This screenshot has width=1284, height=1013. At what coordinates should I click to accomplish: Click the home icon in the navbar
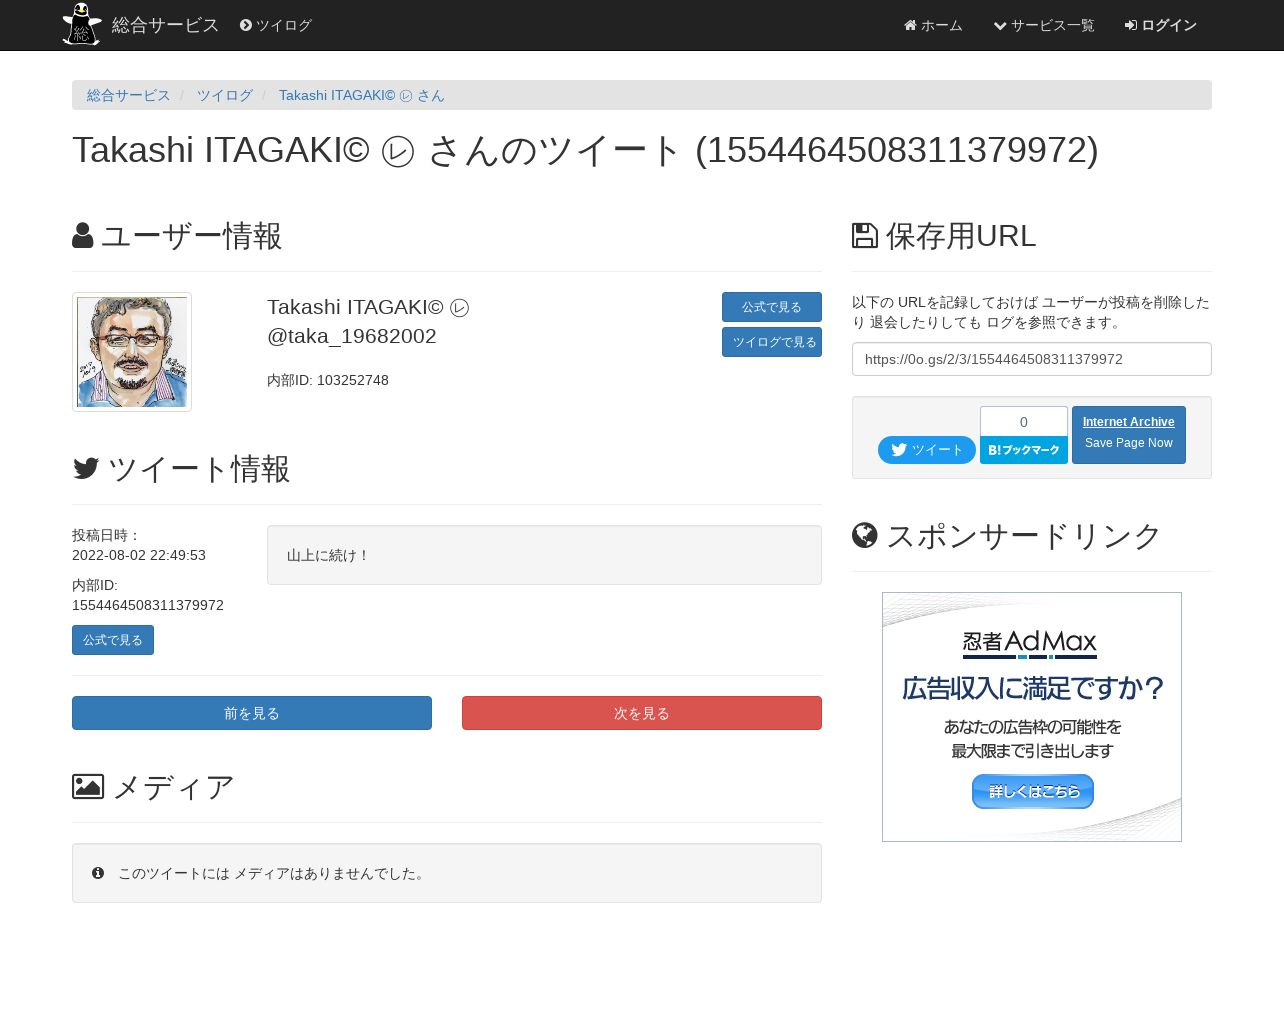coord(910,25)
